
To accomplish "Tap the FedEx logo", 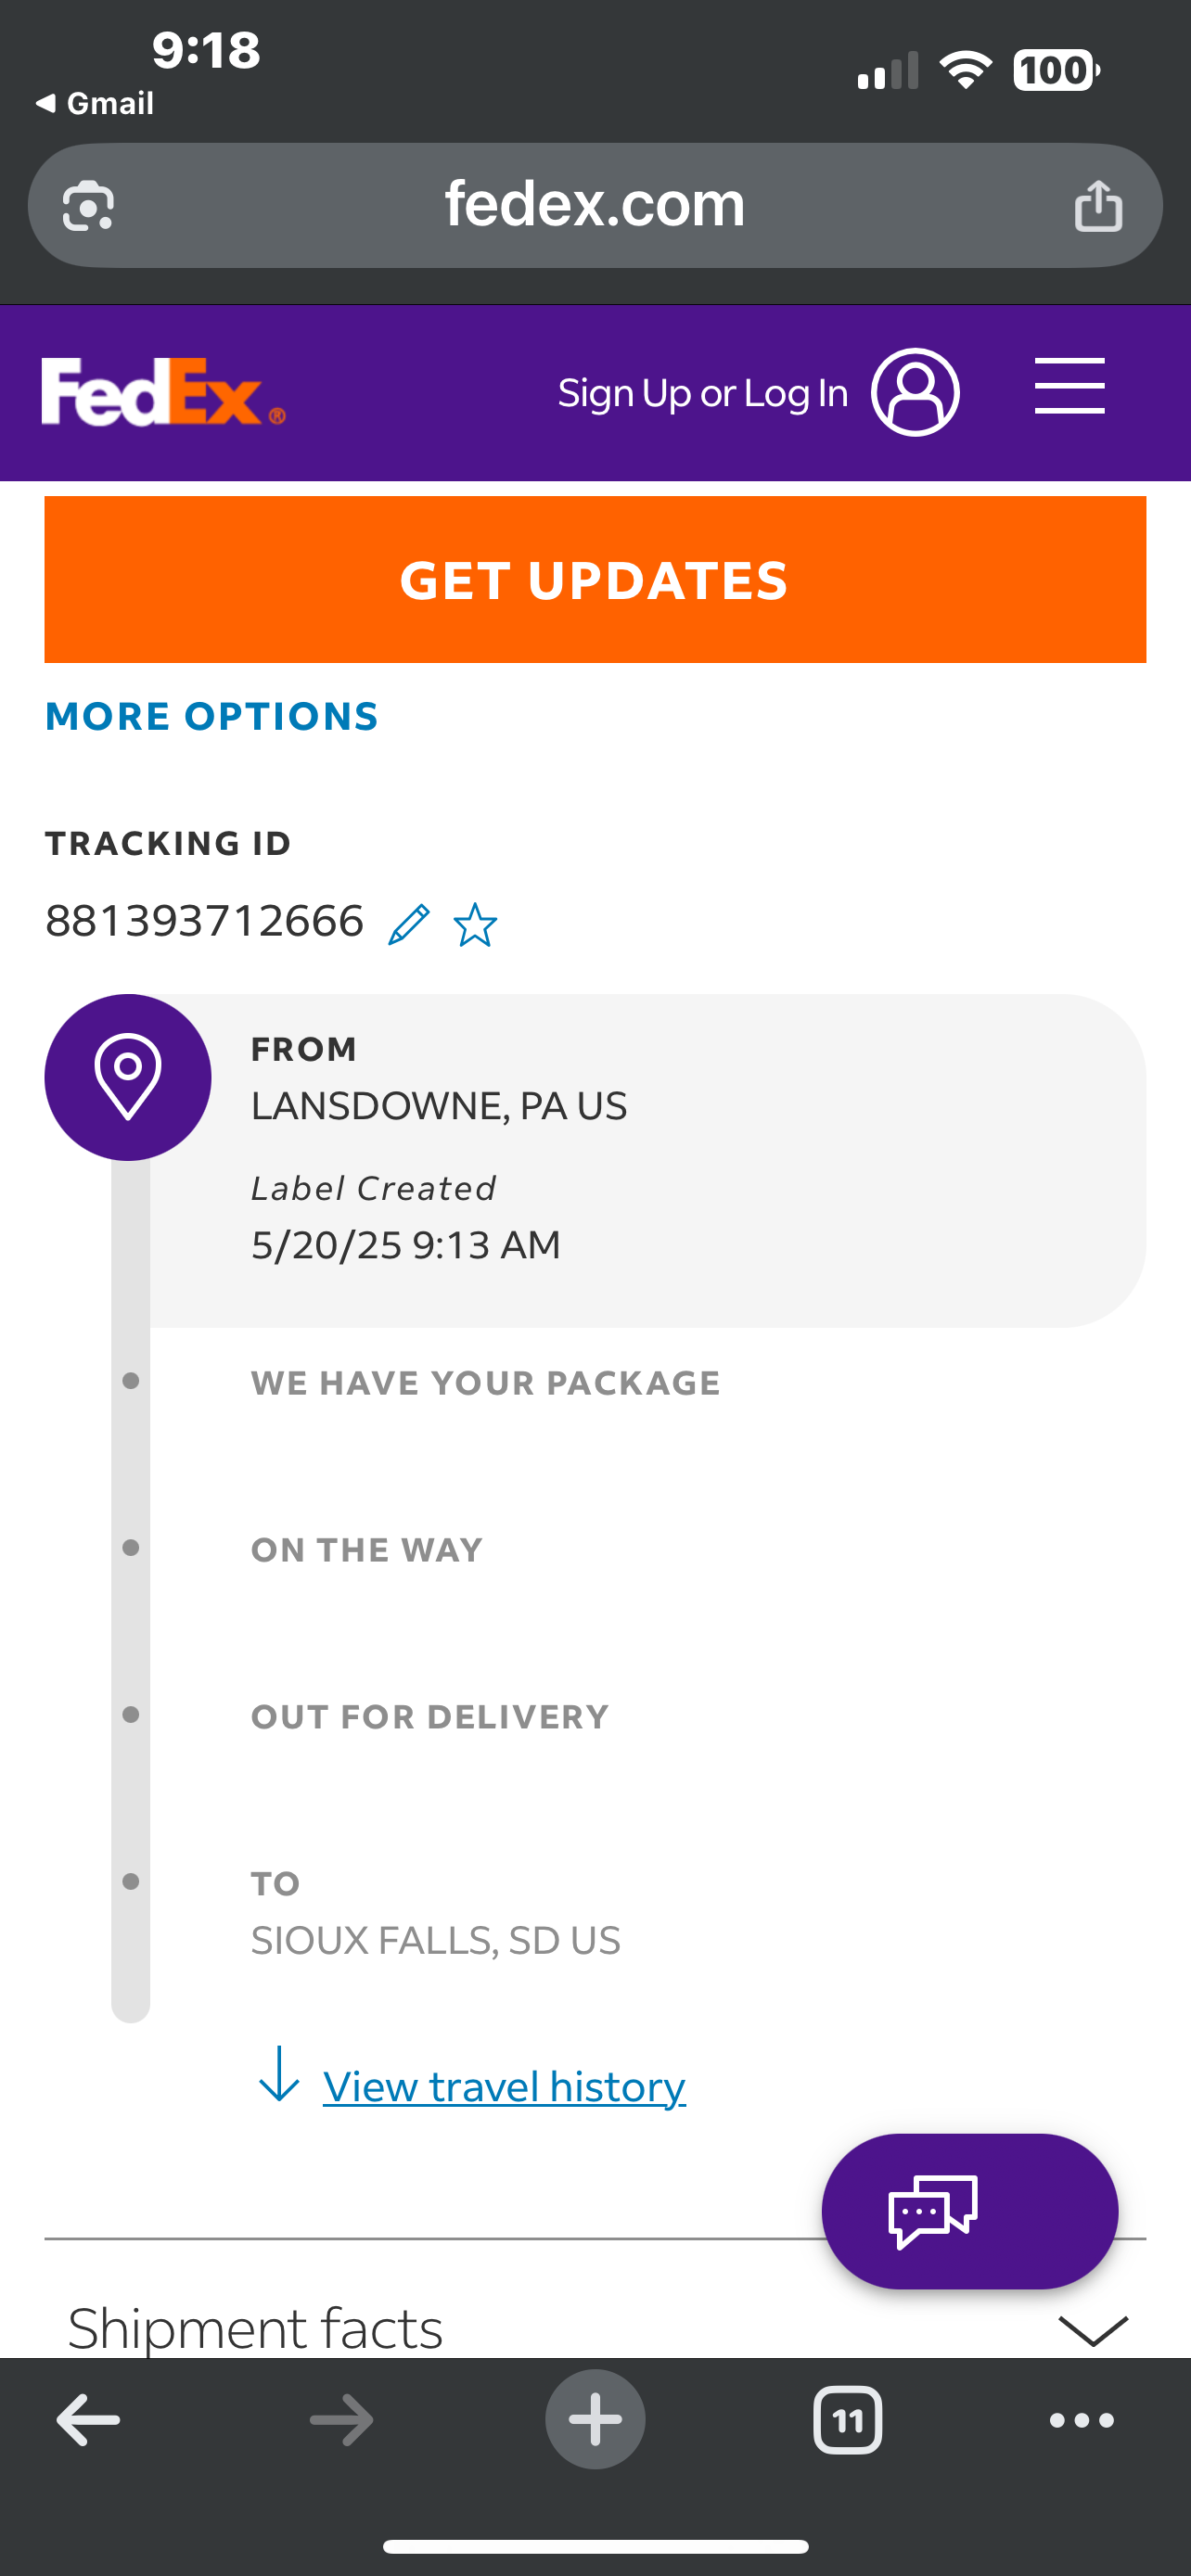I will (x=163, y=392).
